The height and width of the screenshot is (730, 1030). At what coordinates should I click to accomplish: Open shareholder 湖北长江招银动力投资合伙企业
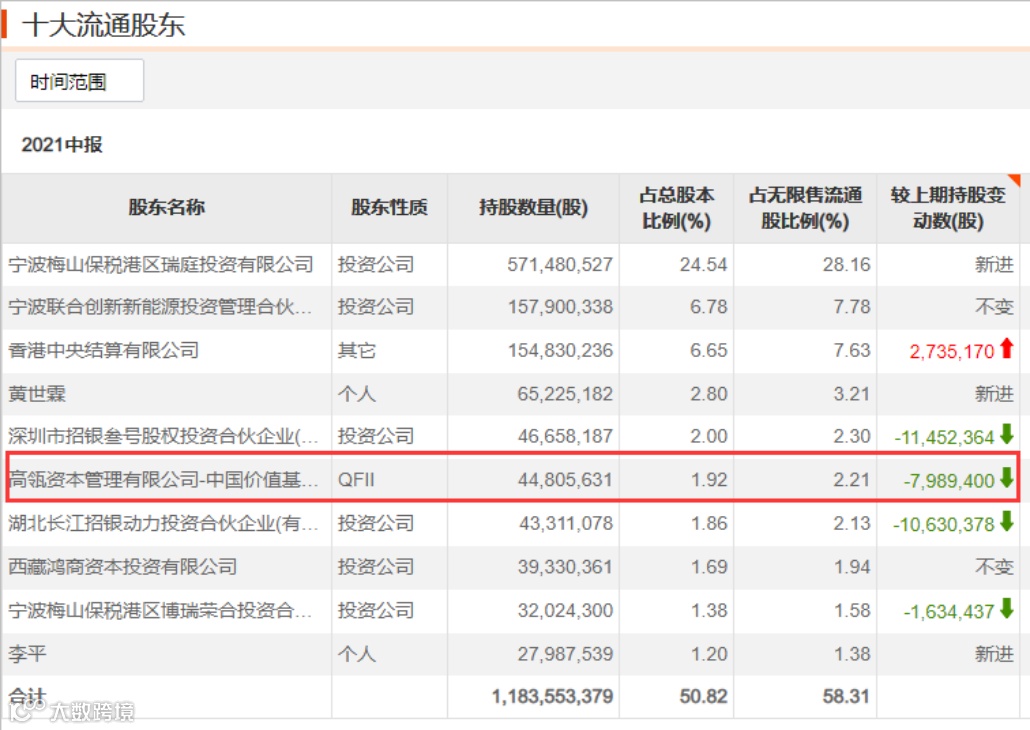(163, 523)
